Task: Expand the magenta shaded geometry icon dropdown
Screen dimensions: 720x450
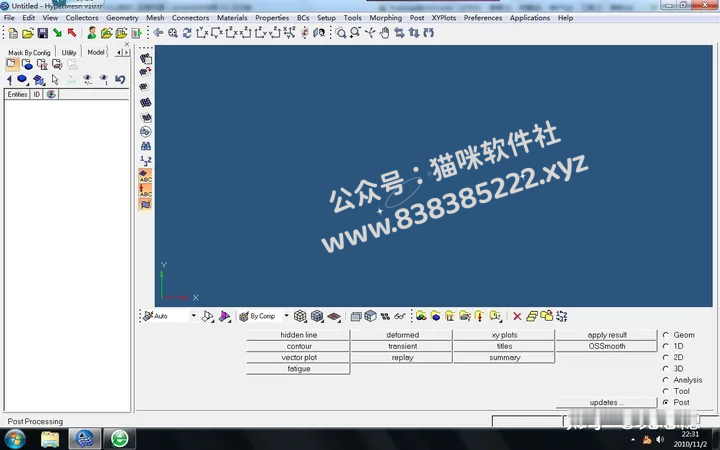Action: click(225, 316)
